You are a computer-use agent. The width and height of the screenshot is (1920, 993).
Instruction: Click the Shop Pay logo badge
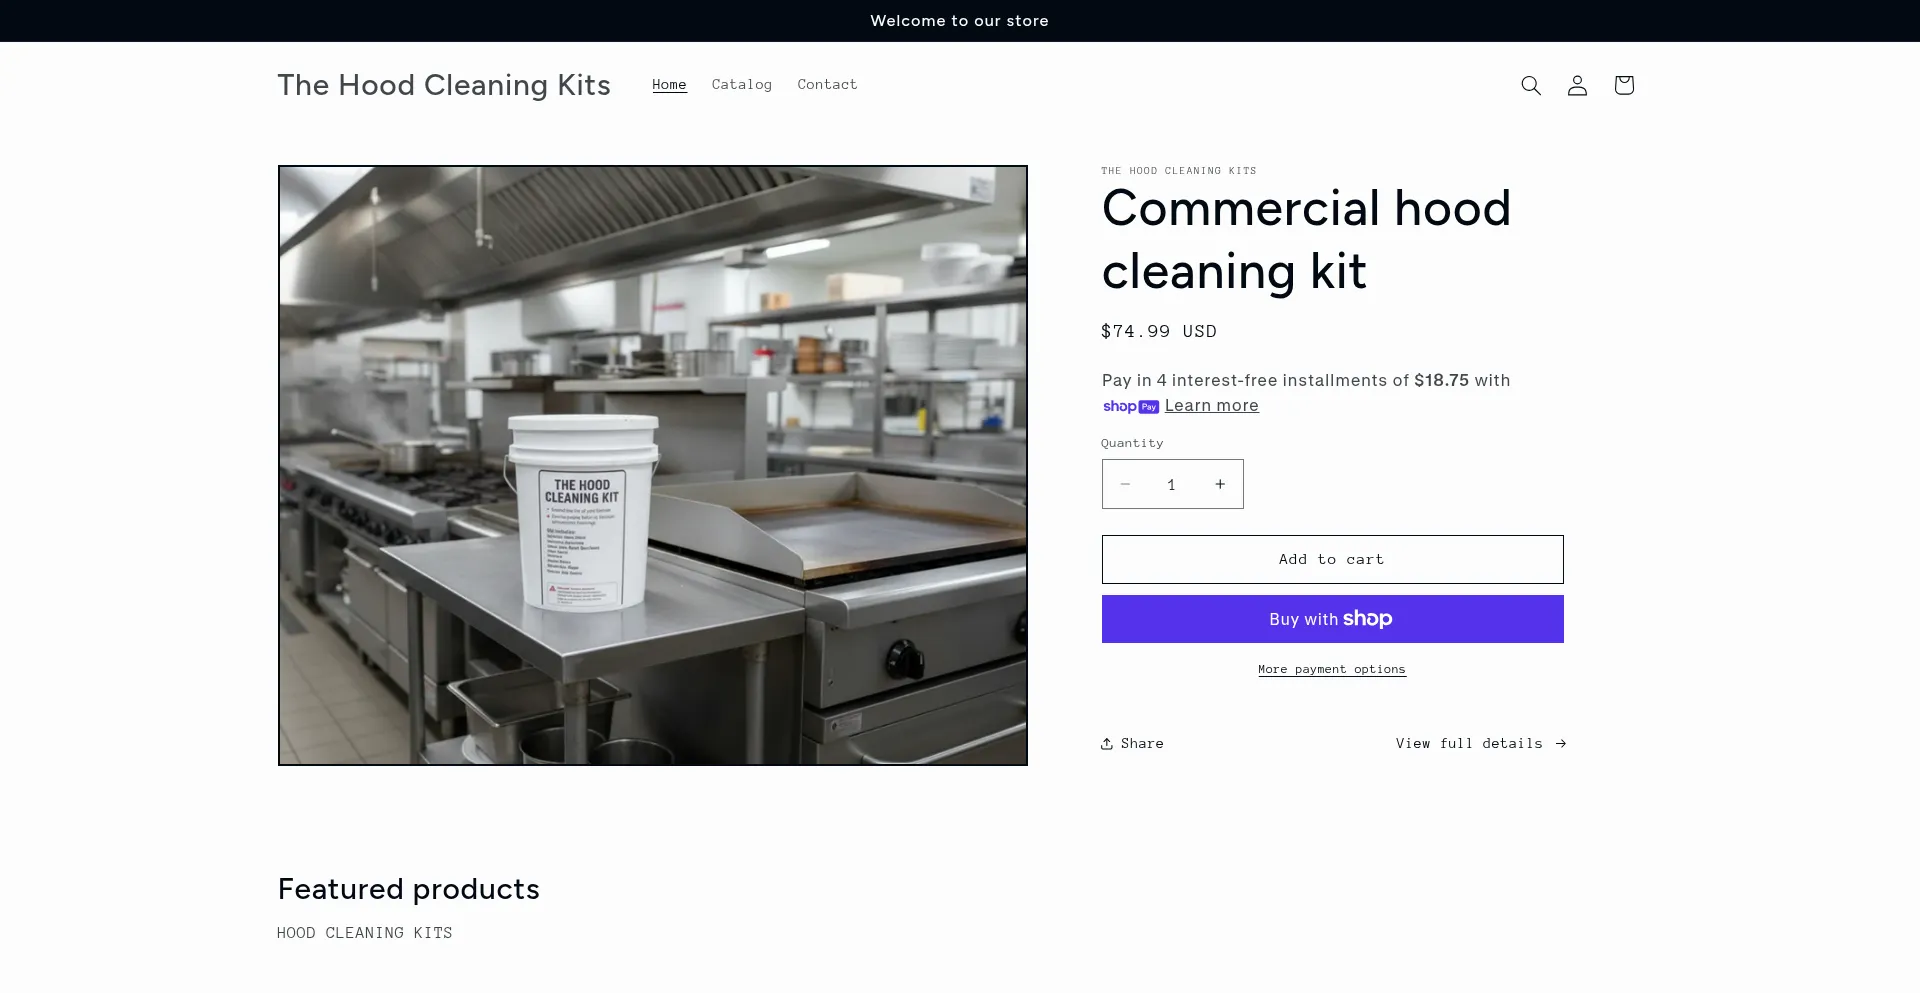(1131, 406)
